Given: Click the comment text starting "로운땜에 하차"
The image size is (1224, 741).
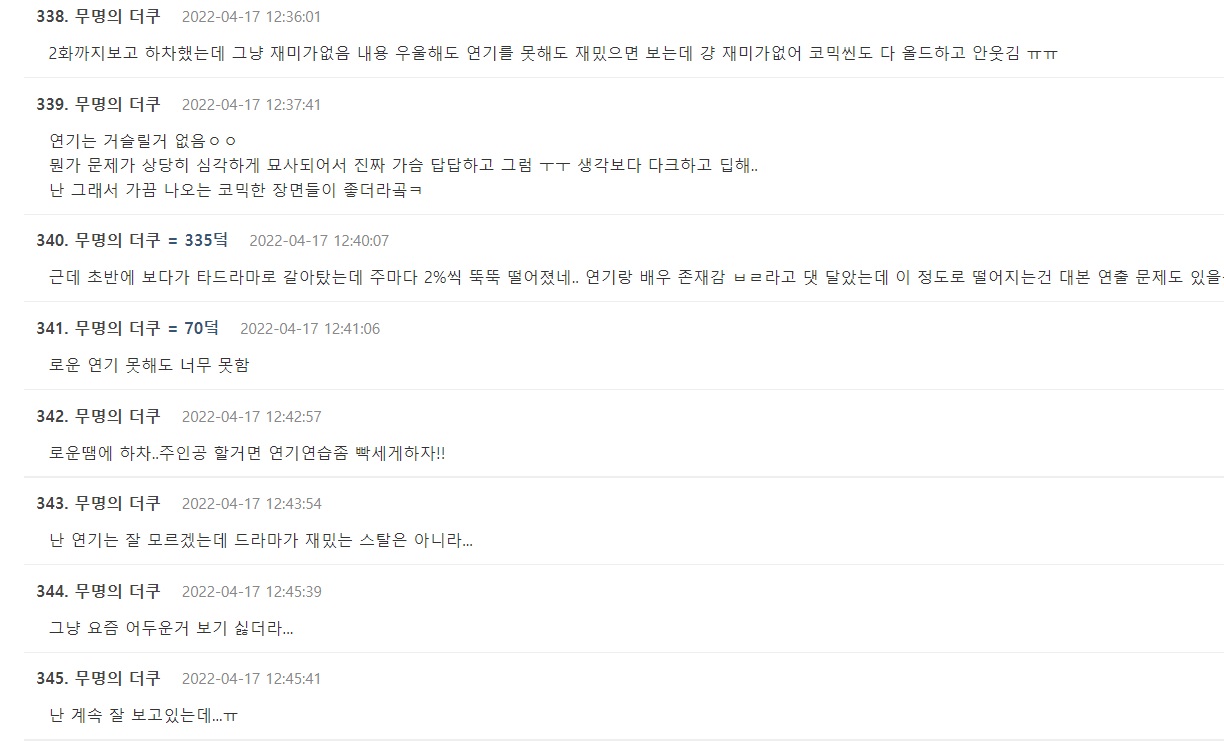Looking at the screenshot, I should point(247,453).
